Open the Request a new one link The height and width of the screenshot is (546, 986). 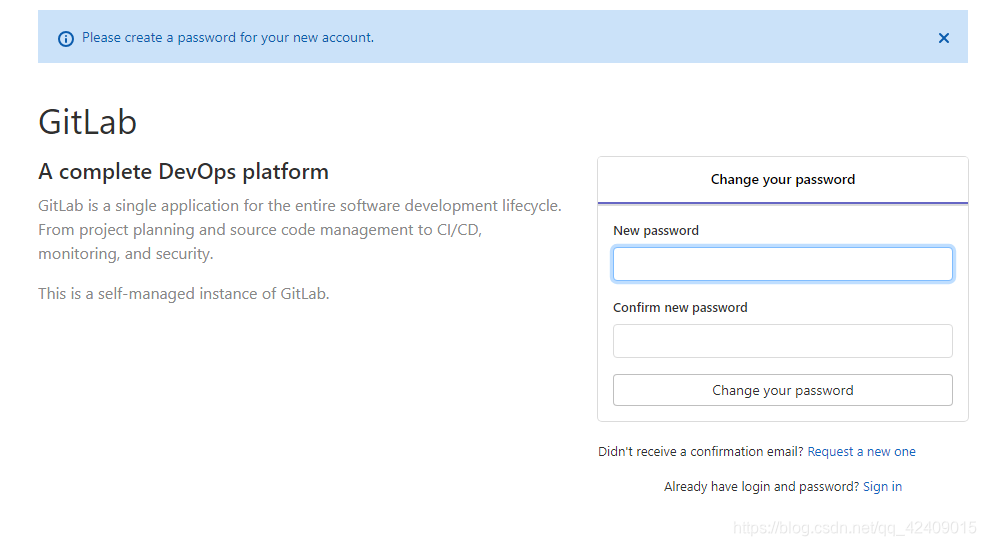pyautogui.click(x=861, y=452)
